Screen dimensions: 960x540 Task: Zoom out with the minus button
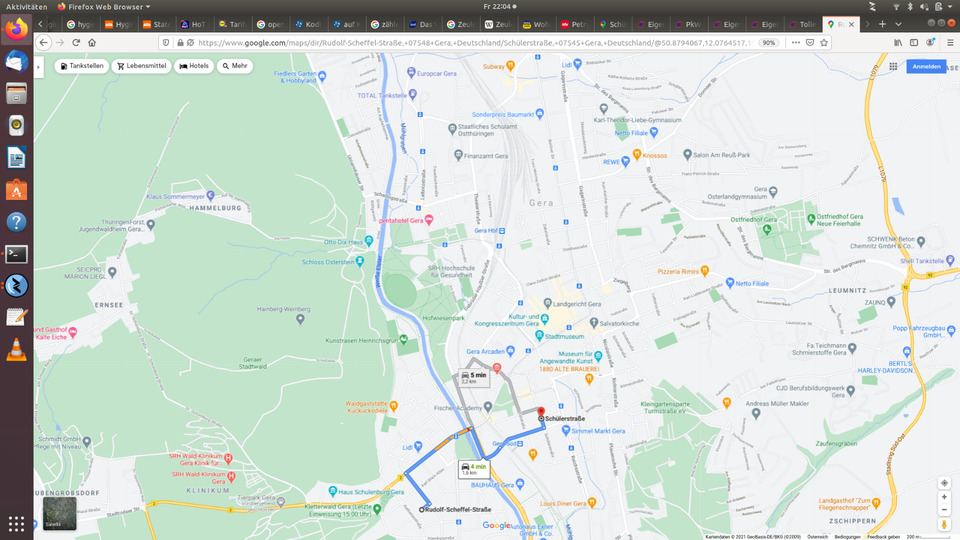coord(944,510)
